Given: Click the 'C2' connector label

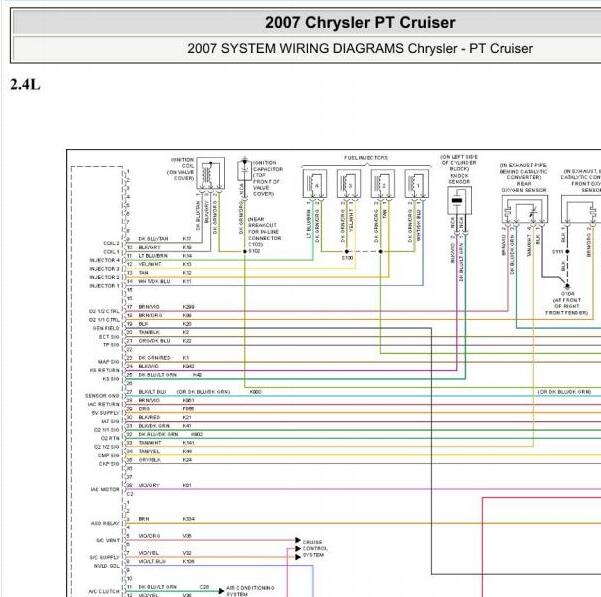Looking at the screenshot, I should pos(130,494).
